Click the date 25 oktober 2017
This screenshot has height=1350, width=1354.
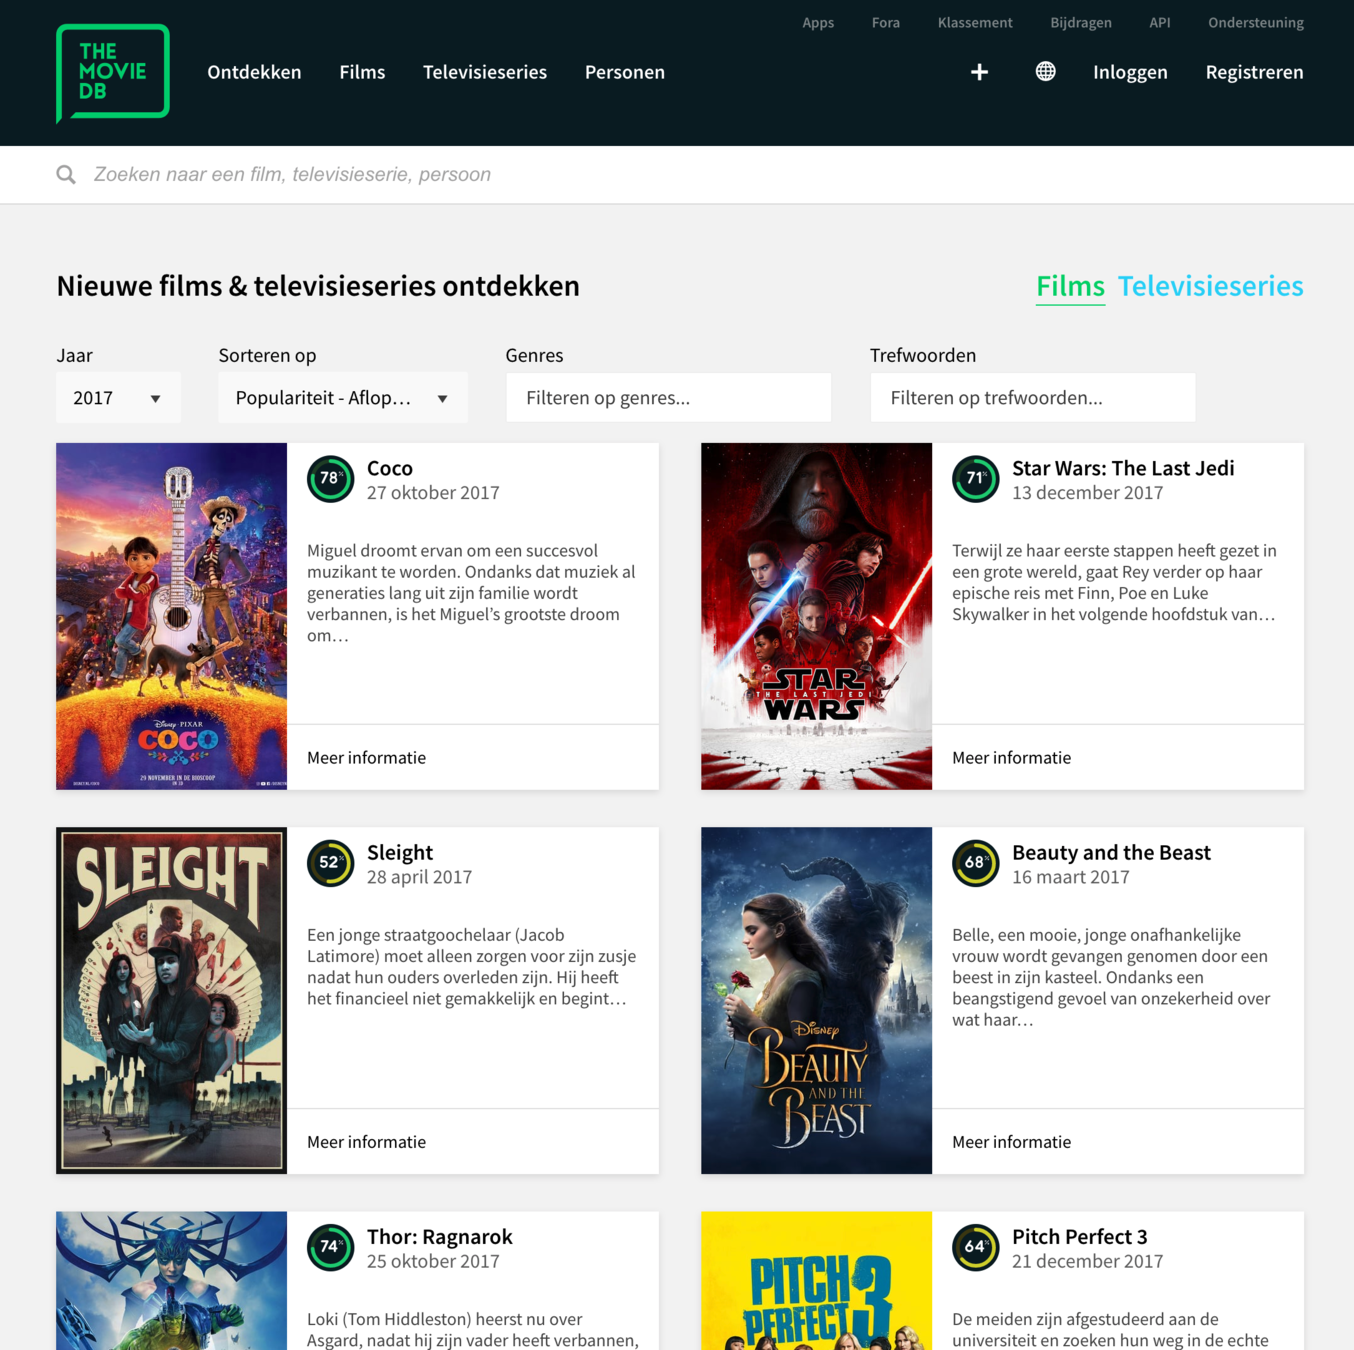click(433, 1261)
